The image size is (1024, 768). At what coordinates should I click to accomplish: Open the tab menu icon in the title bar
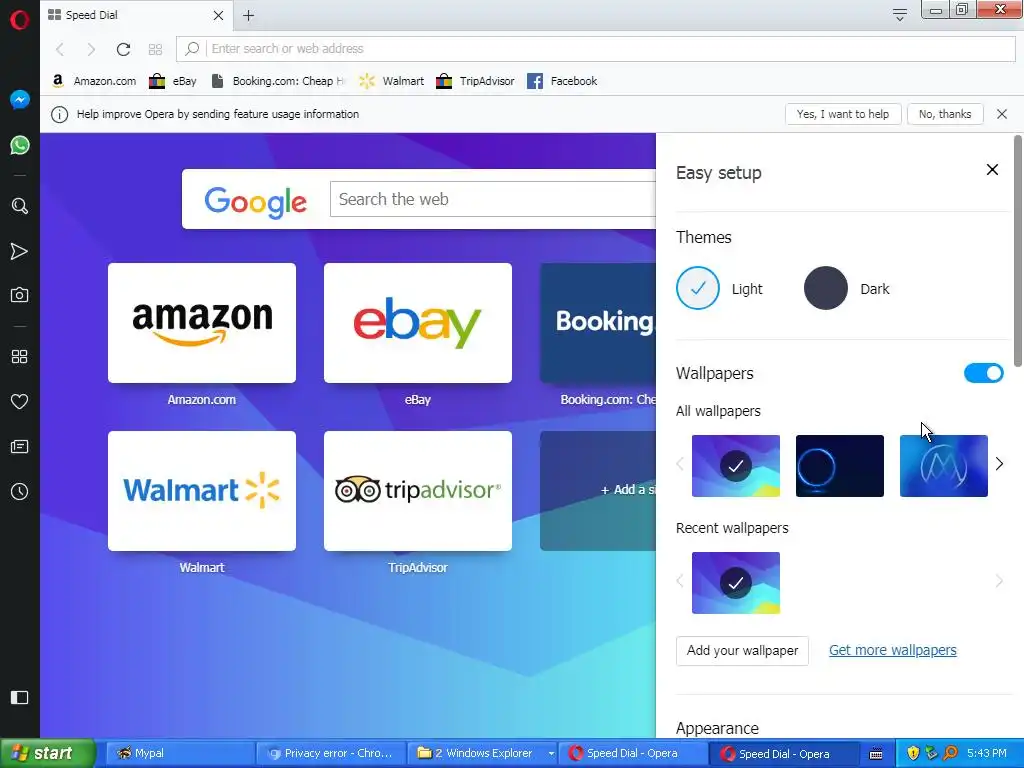tap(900, 14)
